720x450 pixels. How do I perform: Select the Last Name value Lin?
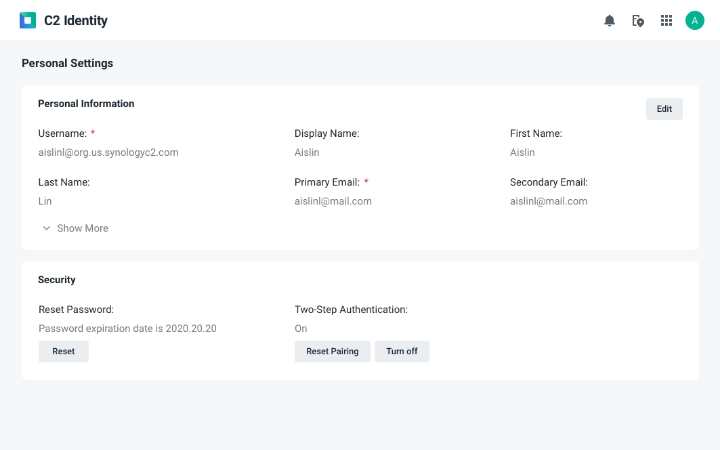click(45, 201)
